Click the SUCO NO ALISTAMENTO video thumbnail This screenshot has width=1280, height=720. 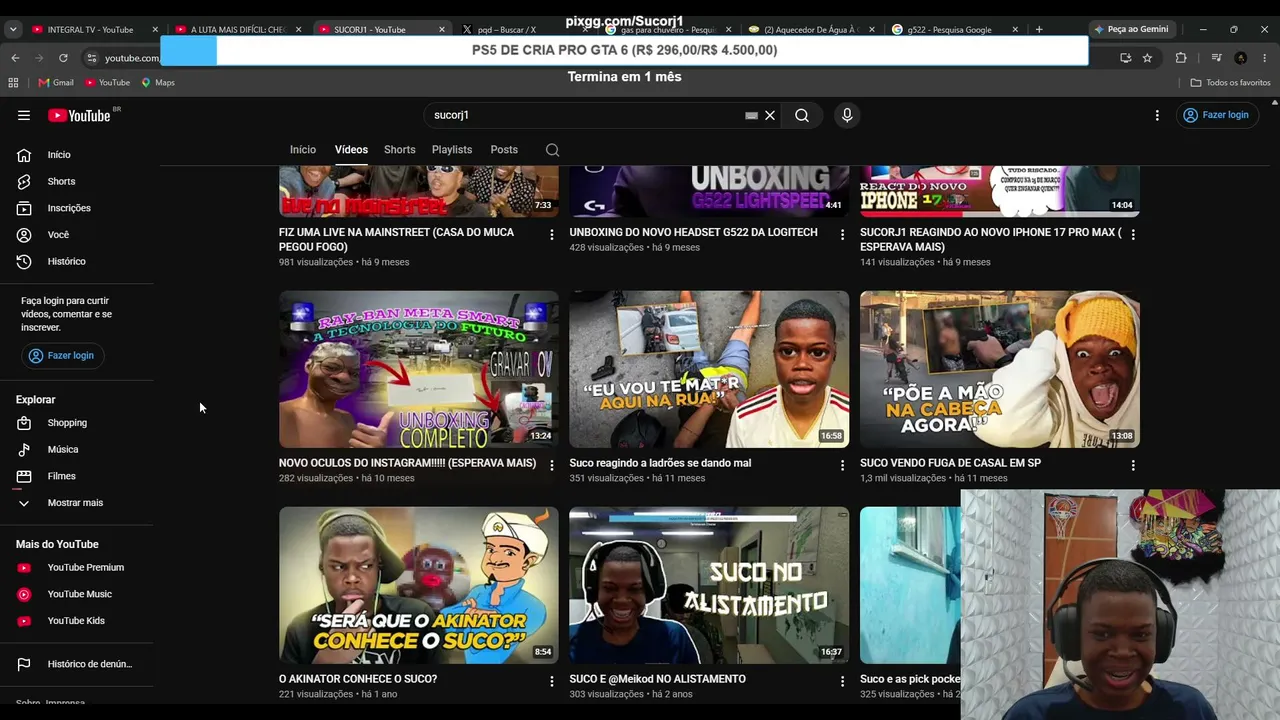709,585
